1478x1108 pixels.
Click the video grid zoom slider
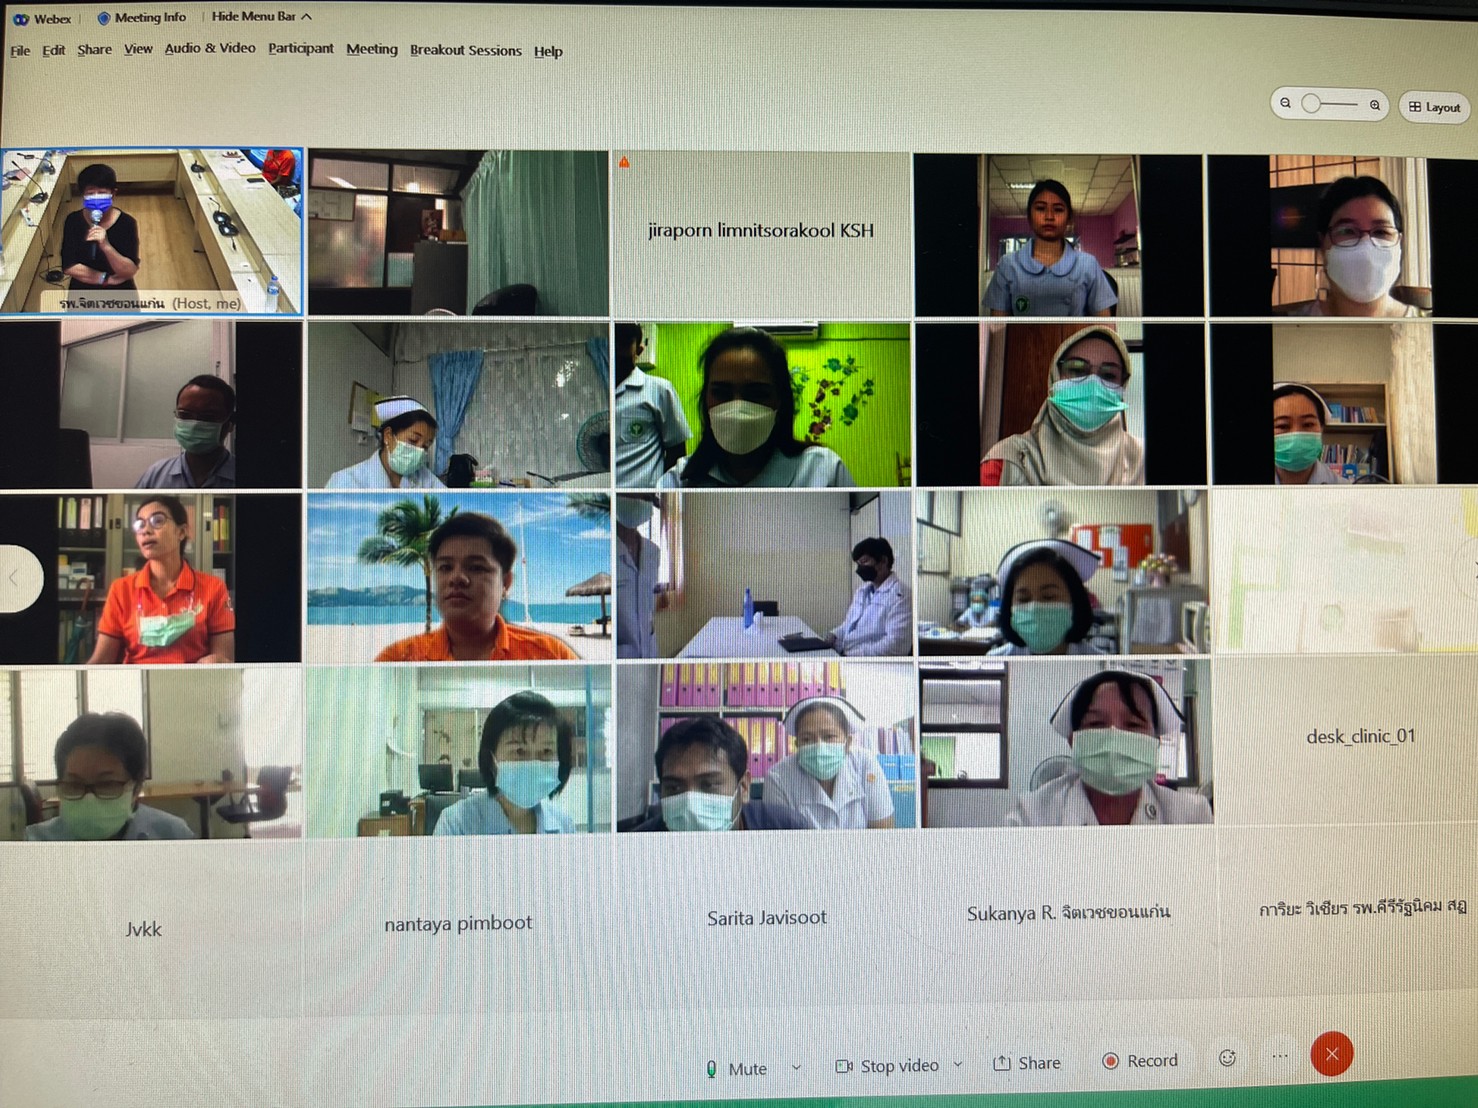1328,104
